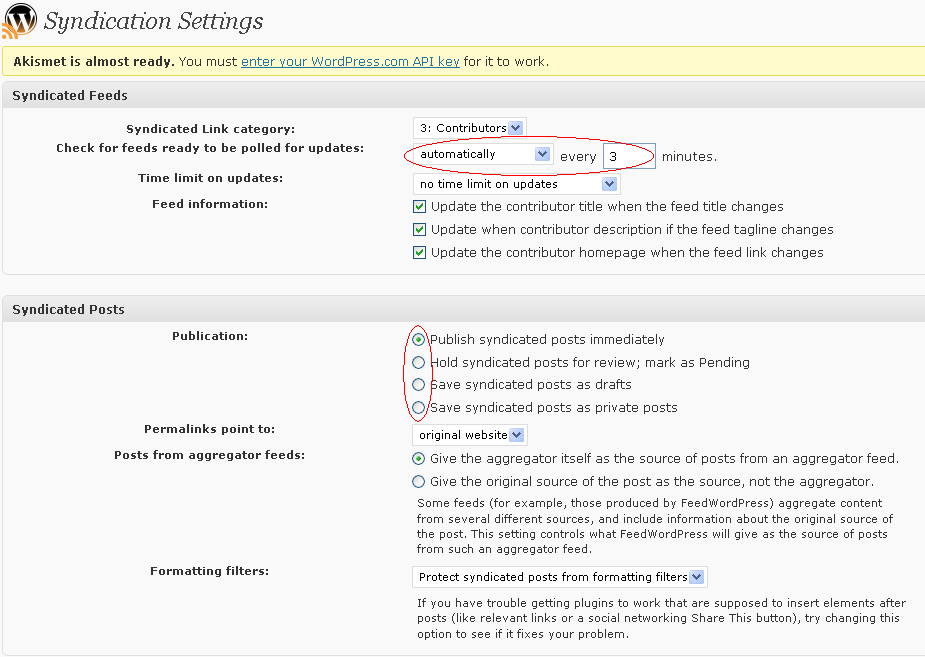Screen dimensions: 925x657
Task: Expand the automatically polling dropdown
Action: click(x=483, y=154)
